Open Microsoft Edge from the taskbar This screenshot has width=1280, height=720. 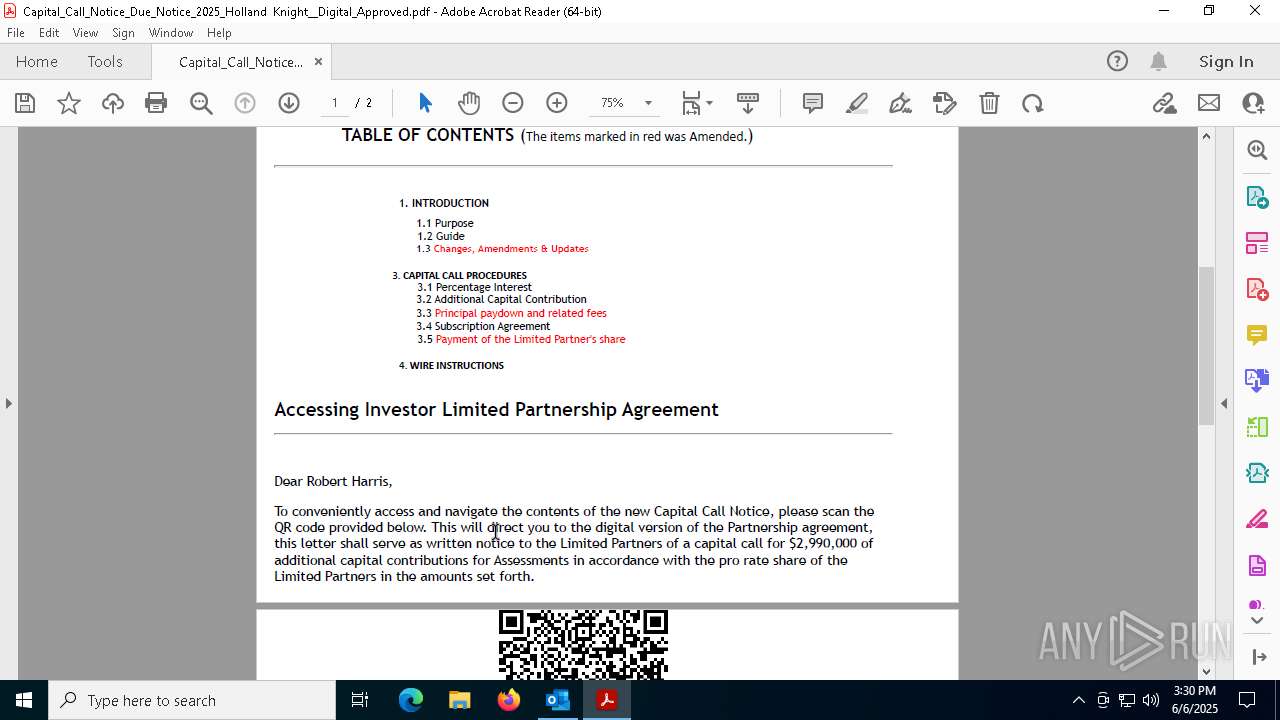pyautogui.click(x=411, y=700)
